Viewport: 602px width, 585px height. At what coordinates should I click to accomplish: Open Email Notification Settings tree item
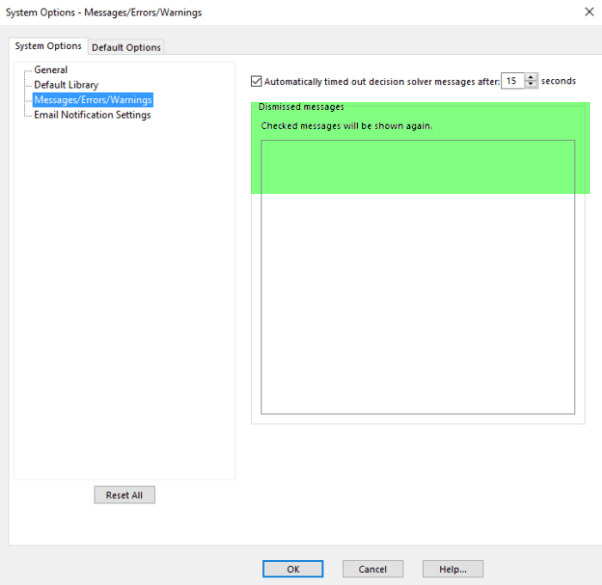[93, 115]
